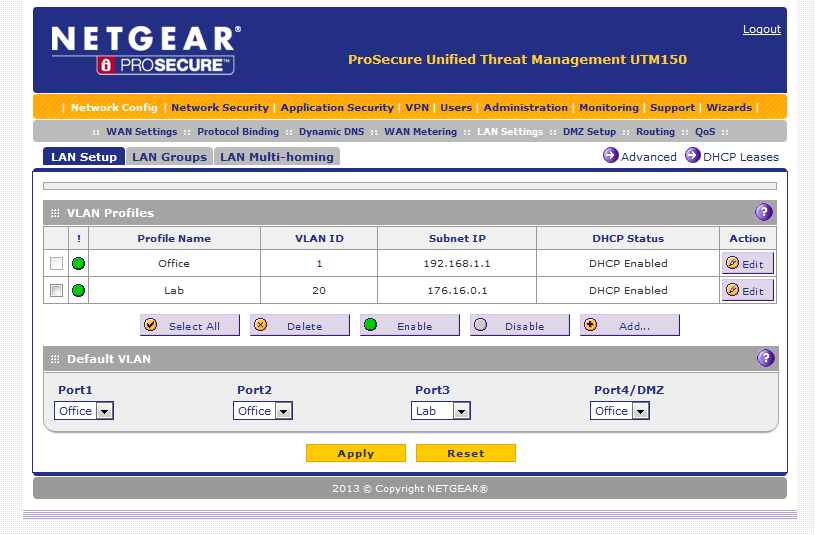Check the Lab profile checkbox
815x535 pixels.
click(x=57, y=291)
